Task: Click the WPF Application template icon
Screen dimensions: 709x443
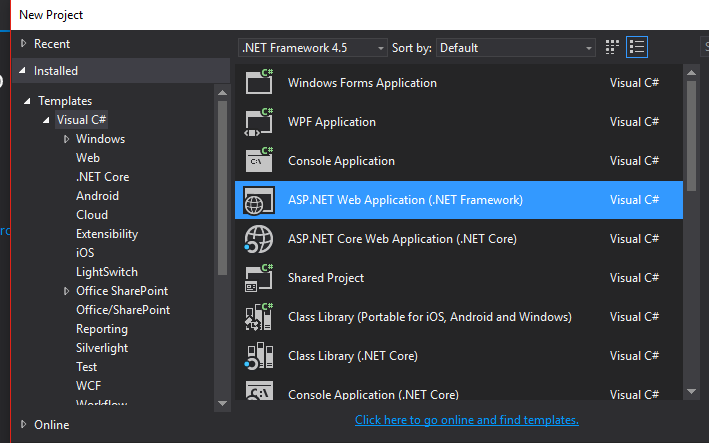Action: point(259,122)
